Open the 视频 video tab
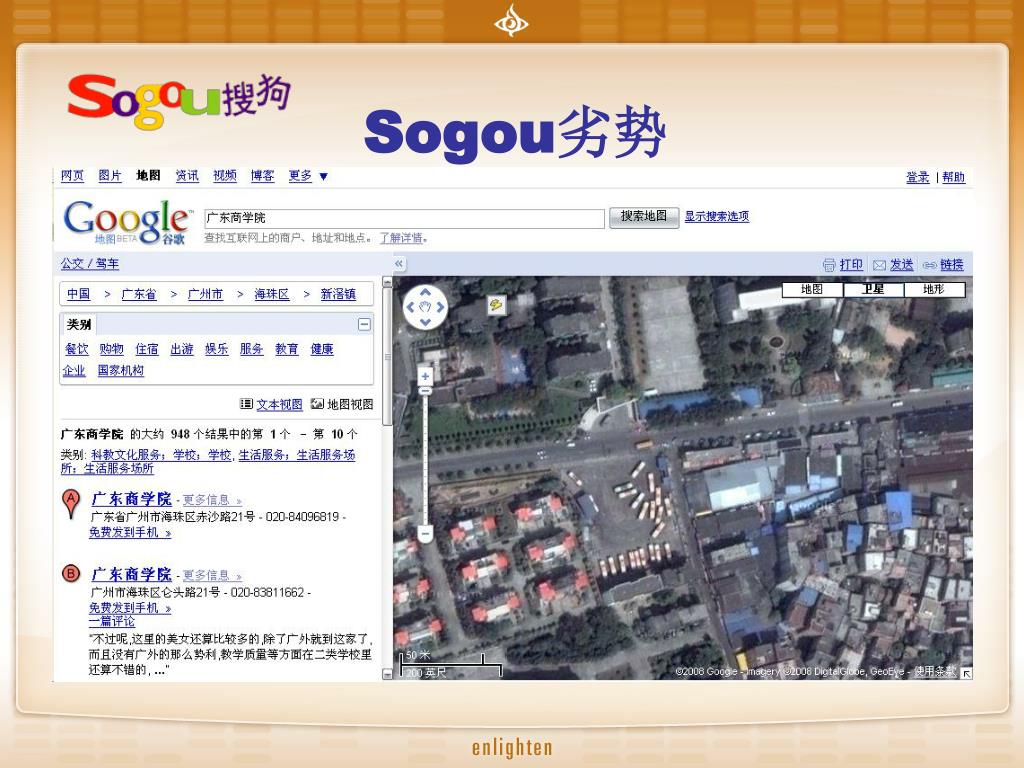Viewport: 1024px width, 768px height. tap(225, 176)
